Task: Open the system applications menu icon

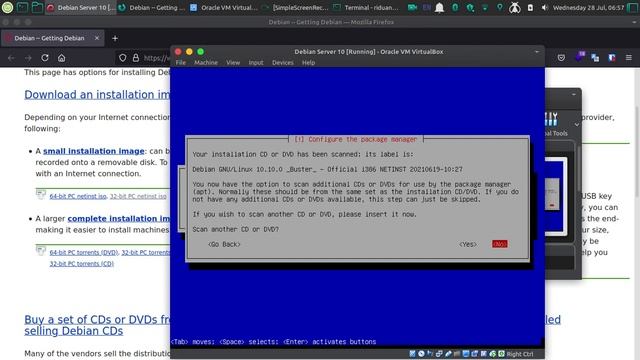Action: [x=7, y=7]
